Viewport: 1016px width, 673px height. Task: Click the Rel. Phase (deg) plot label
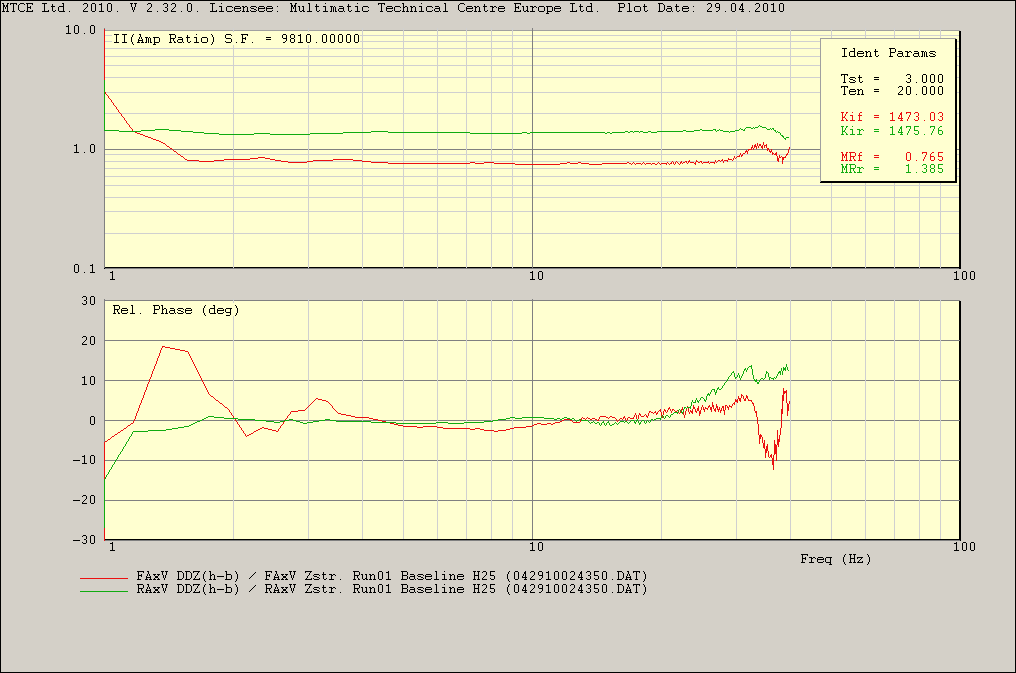point(175,310)
